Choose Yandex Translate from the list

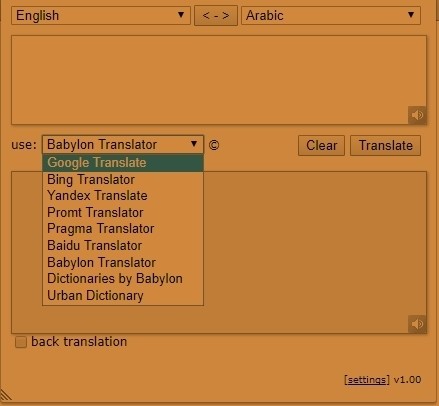tap(123, 196)
